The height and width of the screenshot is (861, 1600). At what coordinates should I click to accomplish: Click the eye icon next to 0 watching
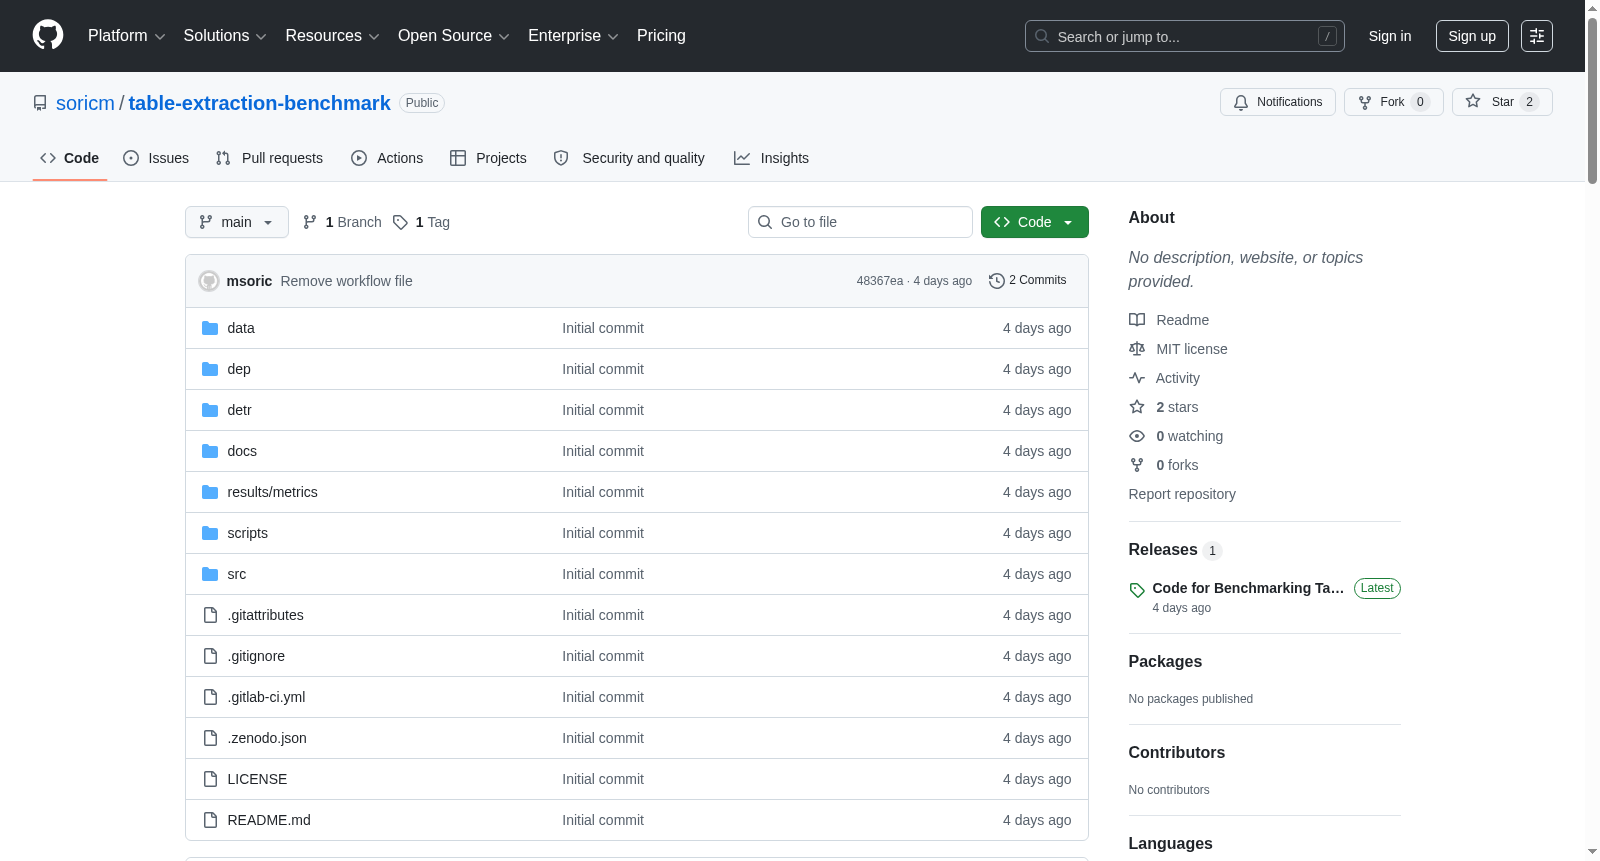1137,436
